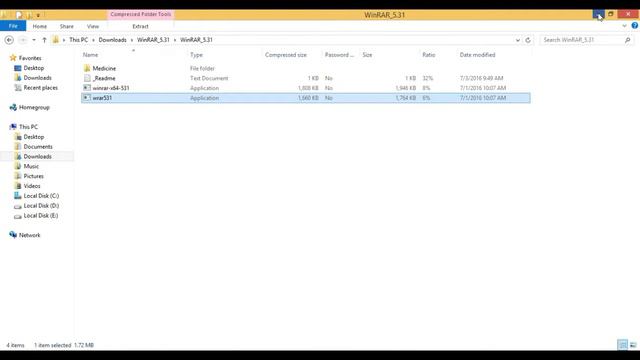640x360 pixels.
Task: Click the '32%' ratio cell
Action: tap(427, 78)
